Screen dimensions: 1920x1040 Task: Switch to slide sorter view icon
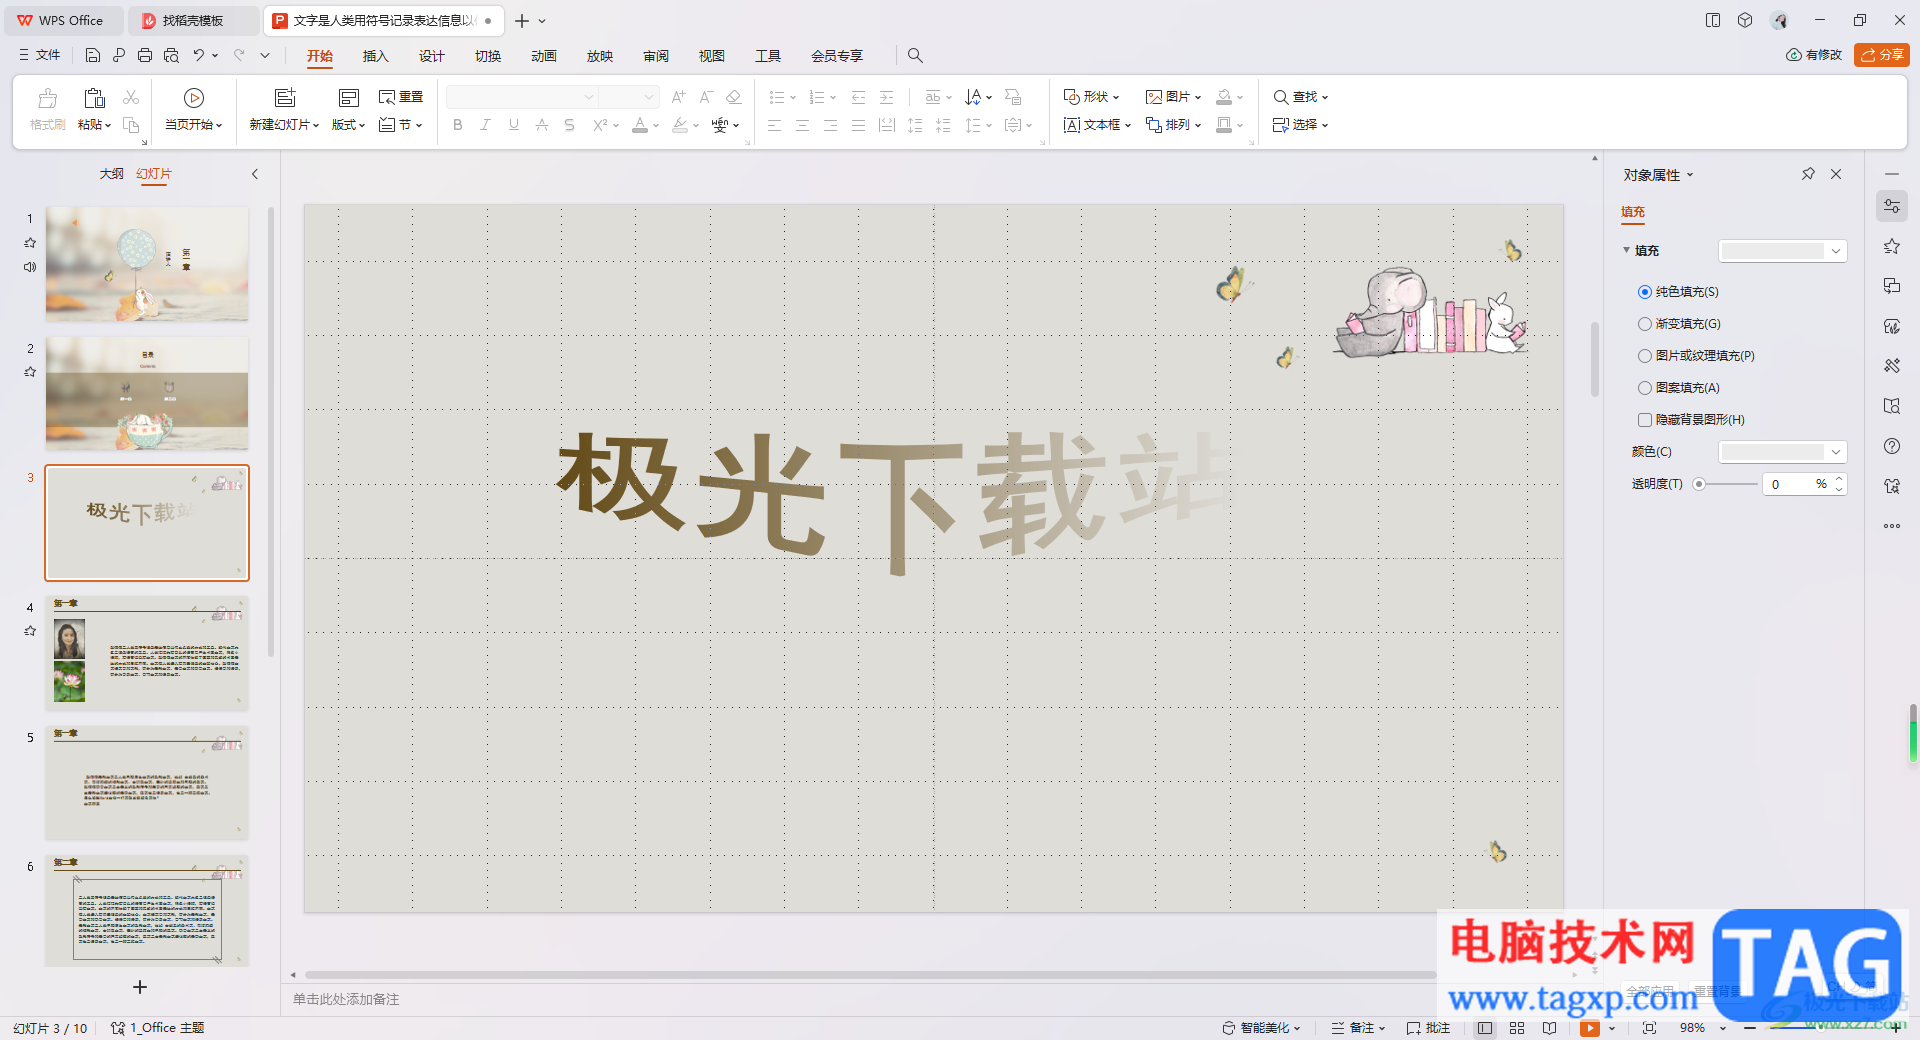(x=1517, y=1028)
